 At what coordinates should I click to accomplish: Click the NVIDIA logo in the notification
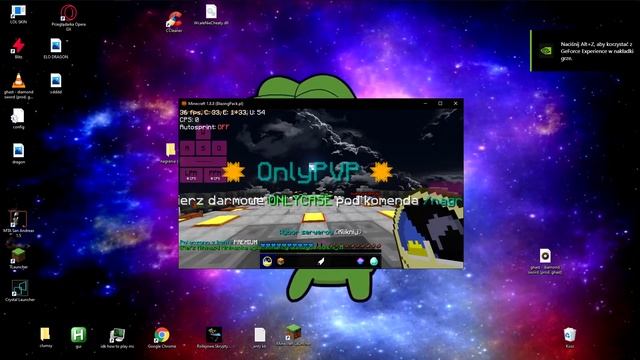[546, 51]
